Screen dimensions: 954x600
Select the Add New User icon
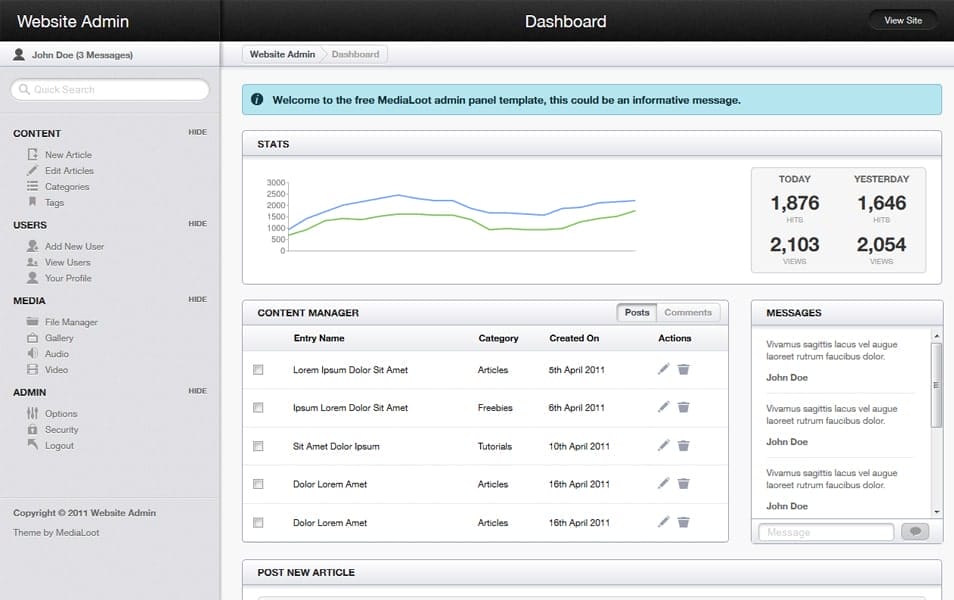pos(34,246)
